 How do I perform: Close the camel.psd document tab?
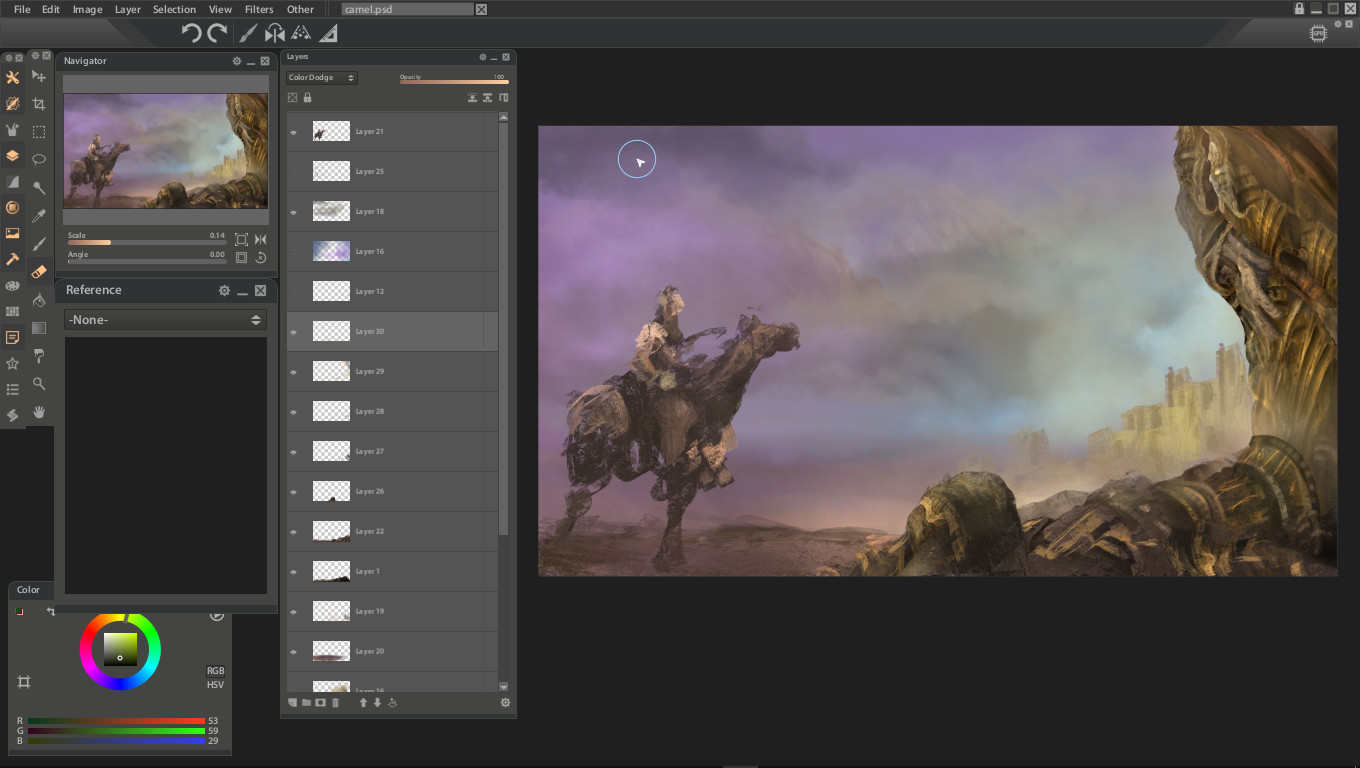pos(481,9)
